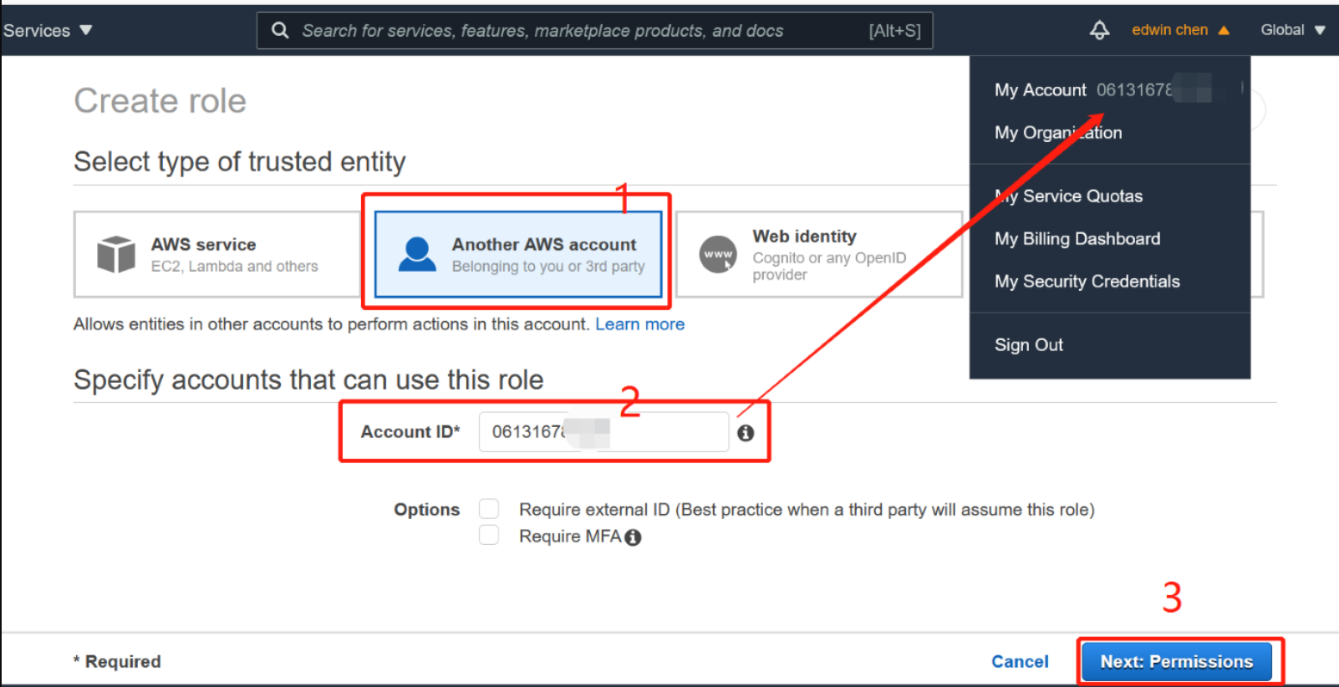Enable Require external ID checkbox
The image size is (1339, 687).
coord(489,509)
